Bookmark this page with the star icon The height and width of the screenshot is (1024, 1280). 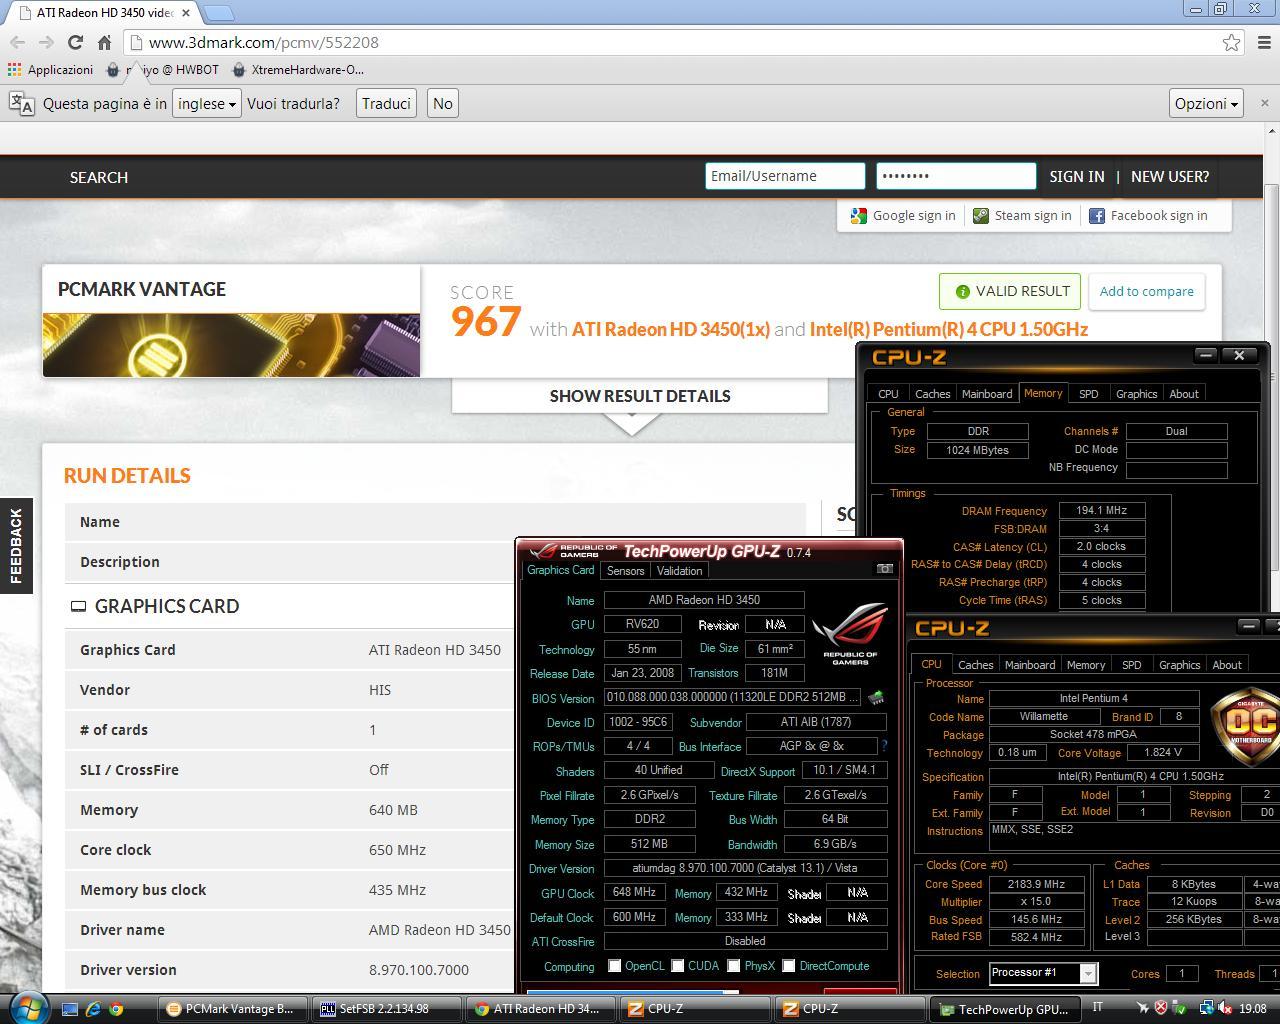(x=1231, y=42)
